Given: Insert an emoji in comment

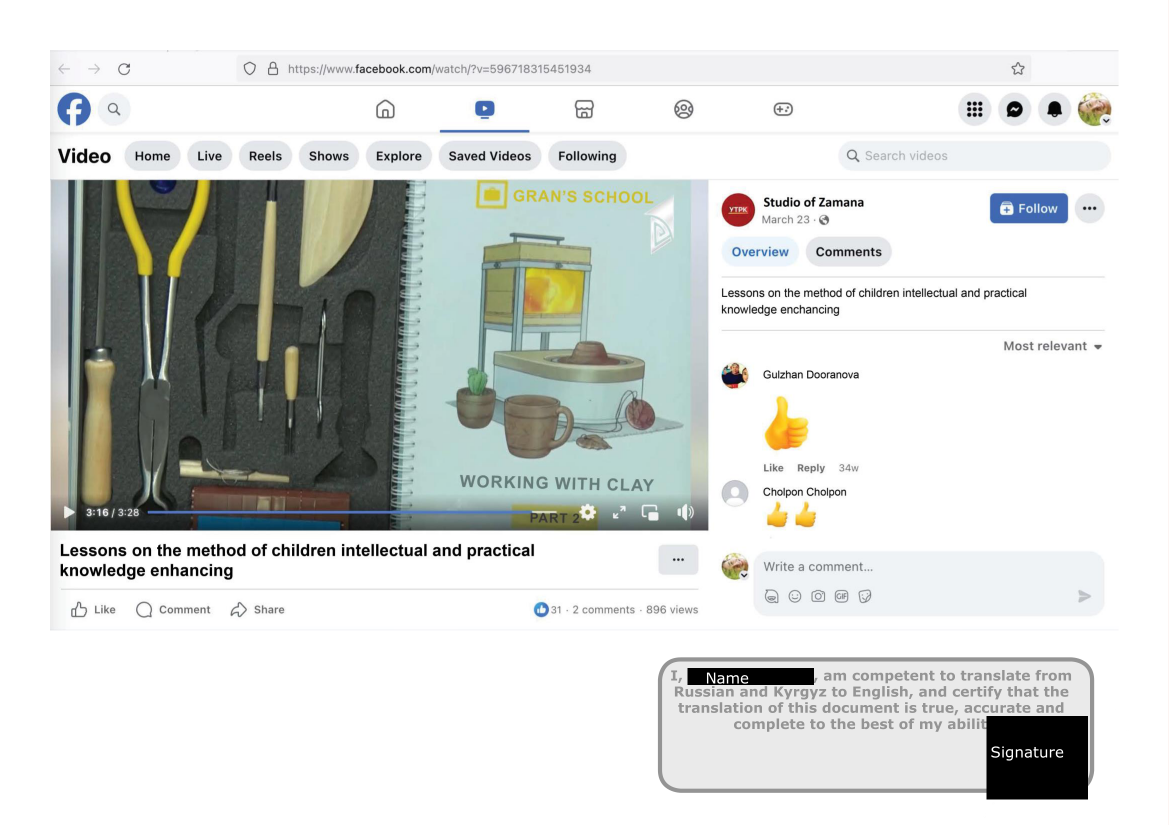Looking at the screenshot, I should [795, 596].
